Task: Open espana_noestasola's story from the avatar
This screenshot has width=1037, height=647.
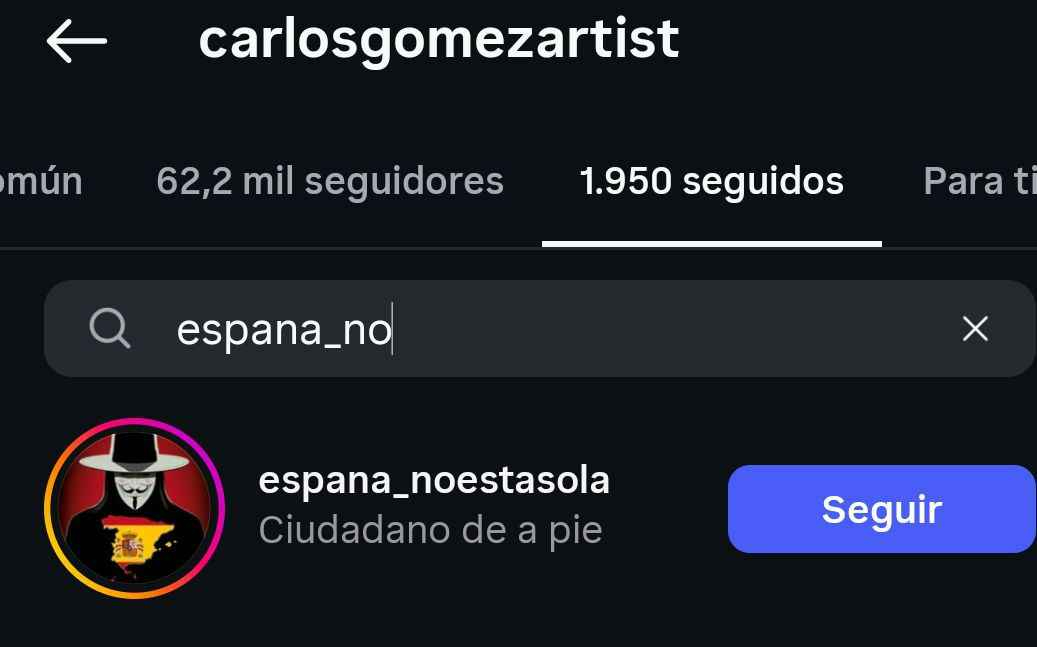Action: pyautogui.click(x=134, y=508)
